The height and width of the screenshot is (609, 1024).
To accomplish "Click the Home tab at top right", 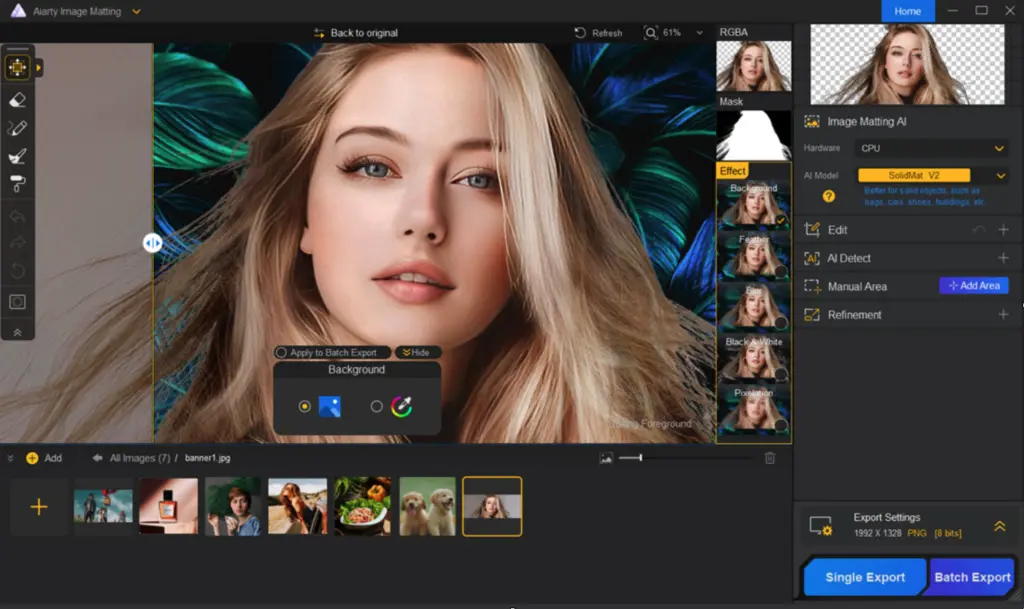I will click(907, 11).
